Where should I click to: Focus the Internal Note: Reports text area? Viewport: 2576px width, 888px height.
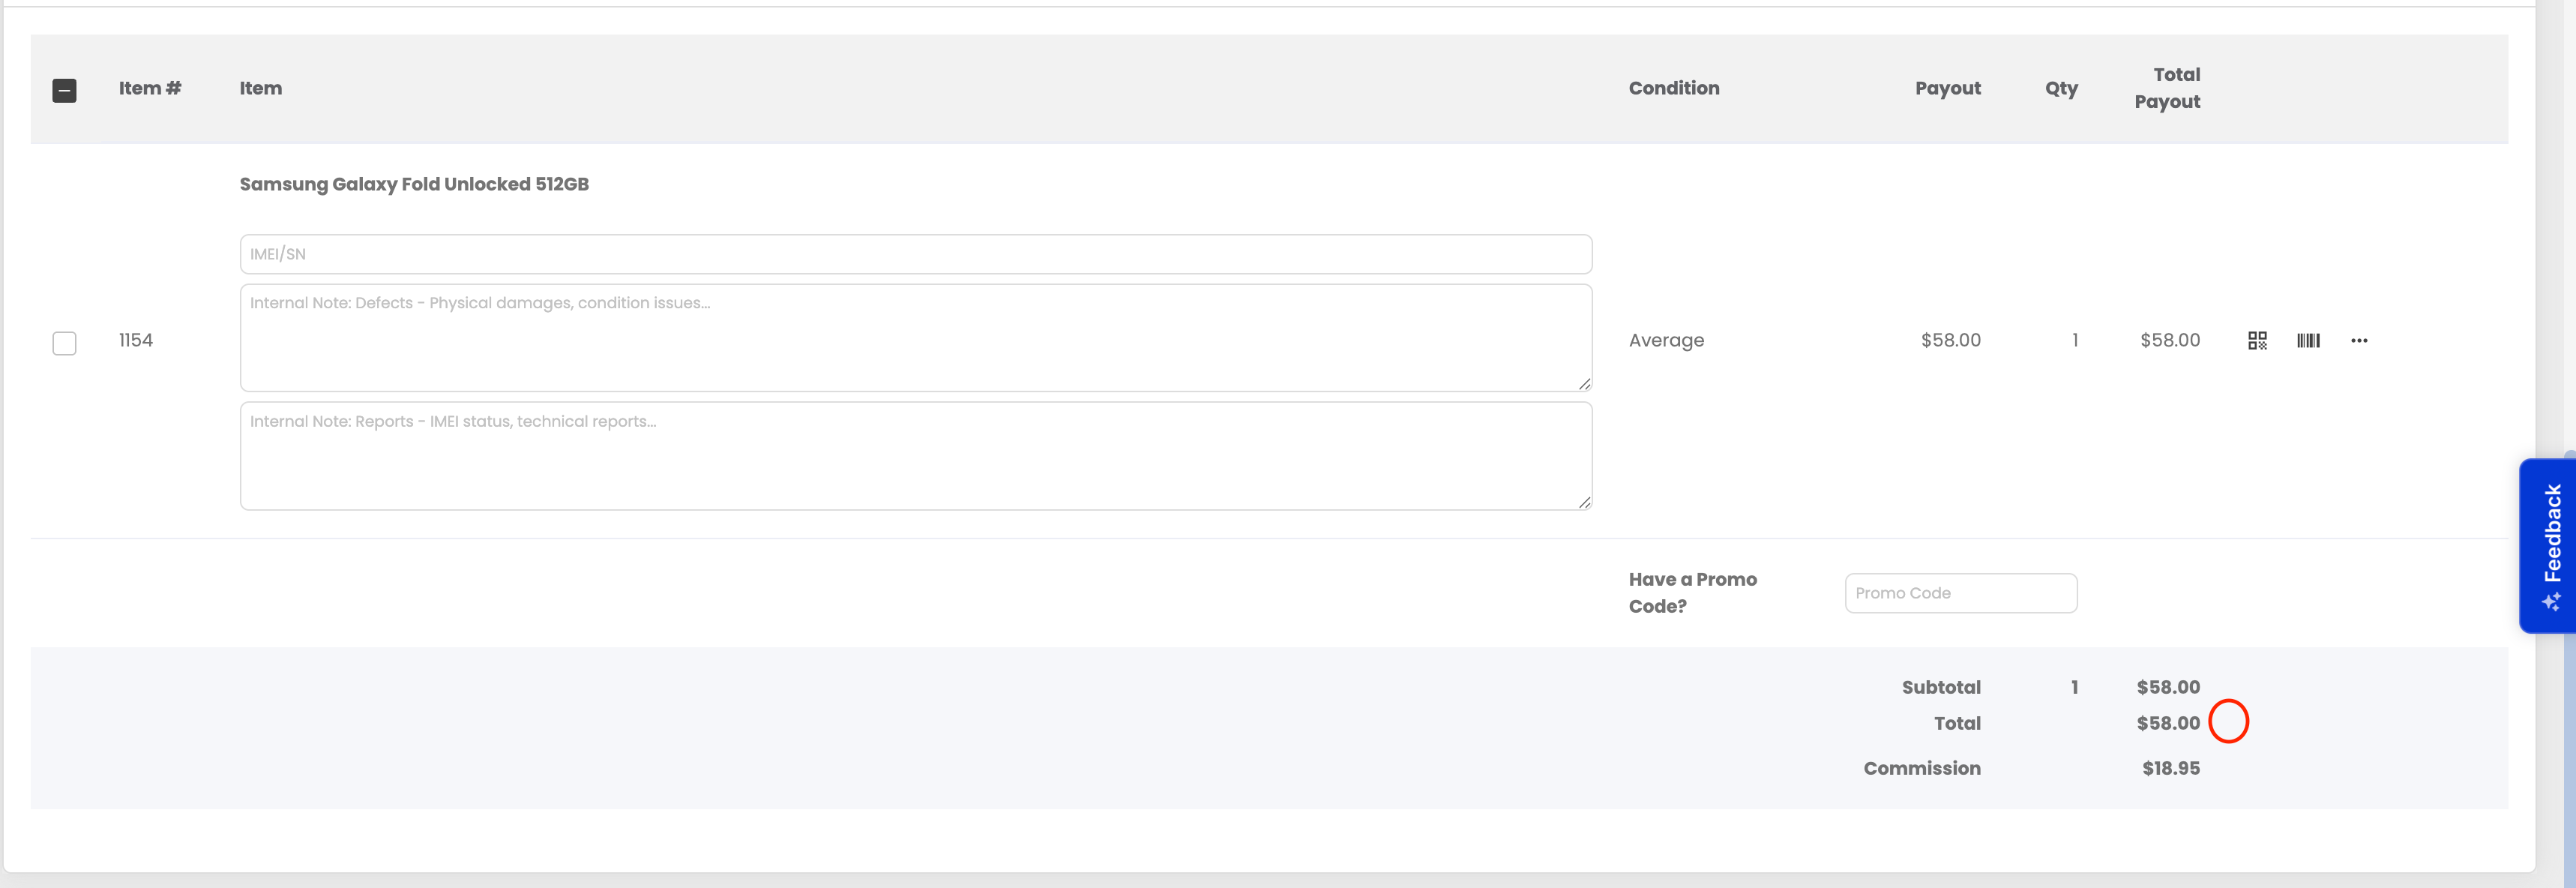tap(915, 456)
